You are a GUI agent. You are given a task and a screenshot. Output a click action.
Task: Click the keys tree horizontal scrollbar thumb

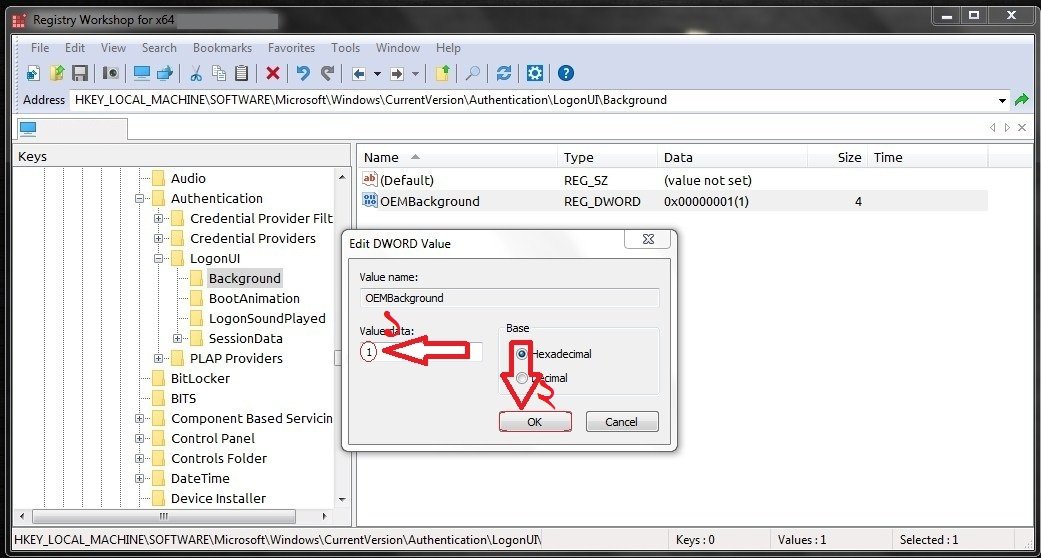(163, 516)
